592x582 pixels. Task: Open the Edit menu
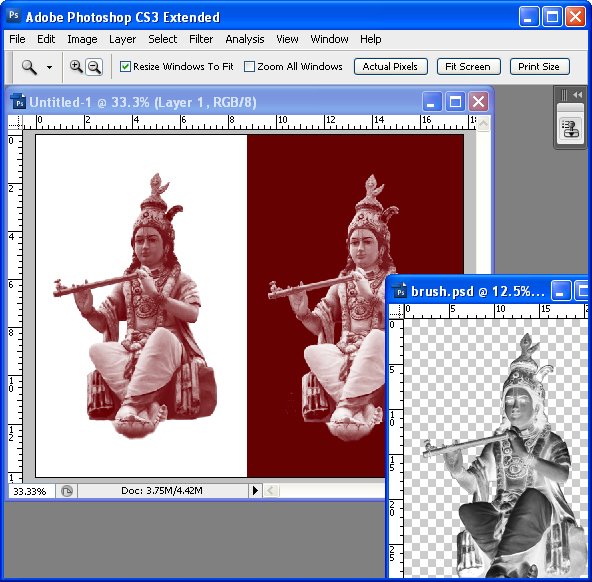(46, 39)
